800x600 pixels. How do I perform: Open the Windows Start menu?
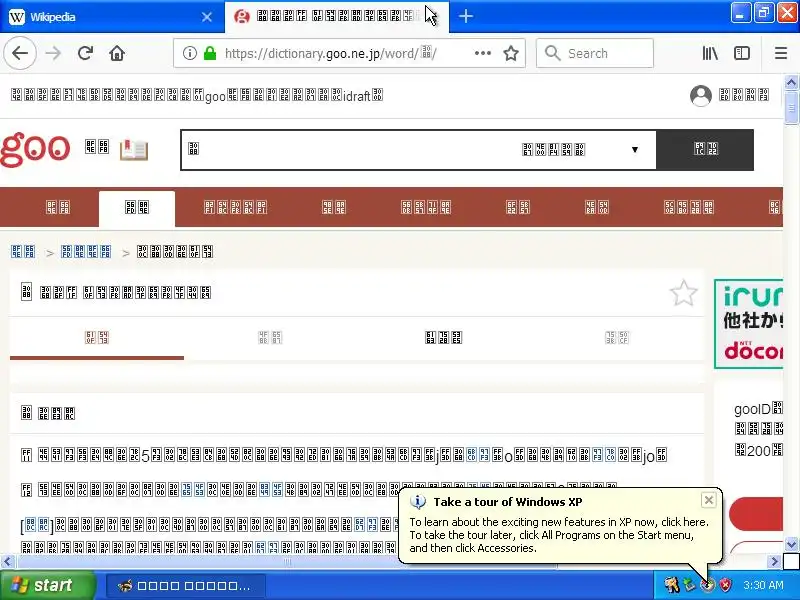(x=48, y=585)
